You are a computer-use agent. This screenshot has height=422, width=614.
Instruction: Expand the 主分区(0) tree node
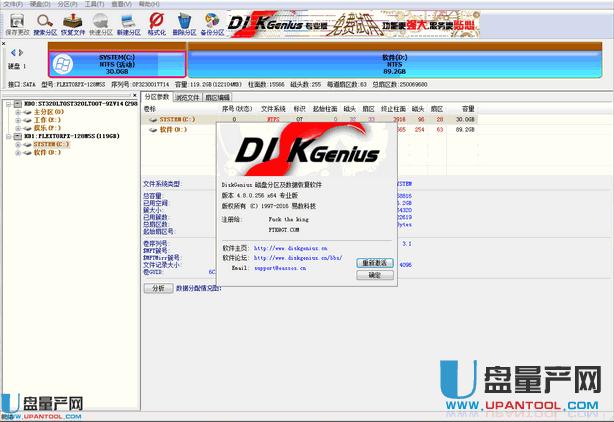[17, 112]
